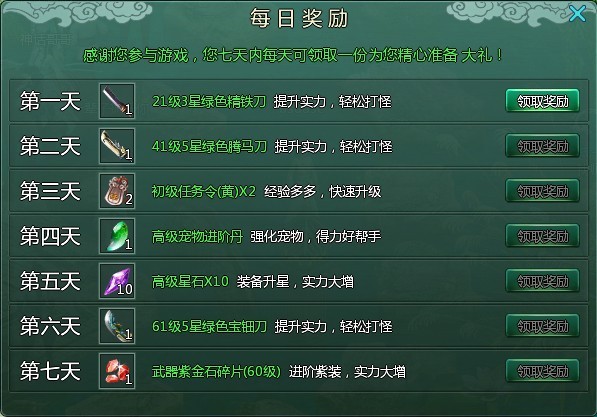The image size is (597, 417).
Task: Click the Day 3 quest token icon
Action: coord(117,191)
